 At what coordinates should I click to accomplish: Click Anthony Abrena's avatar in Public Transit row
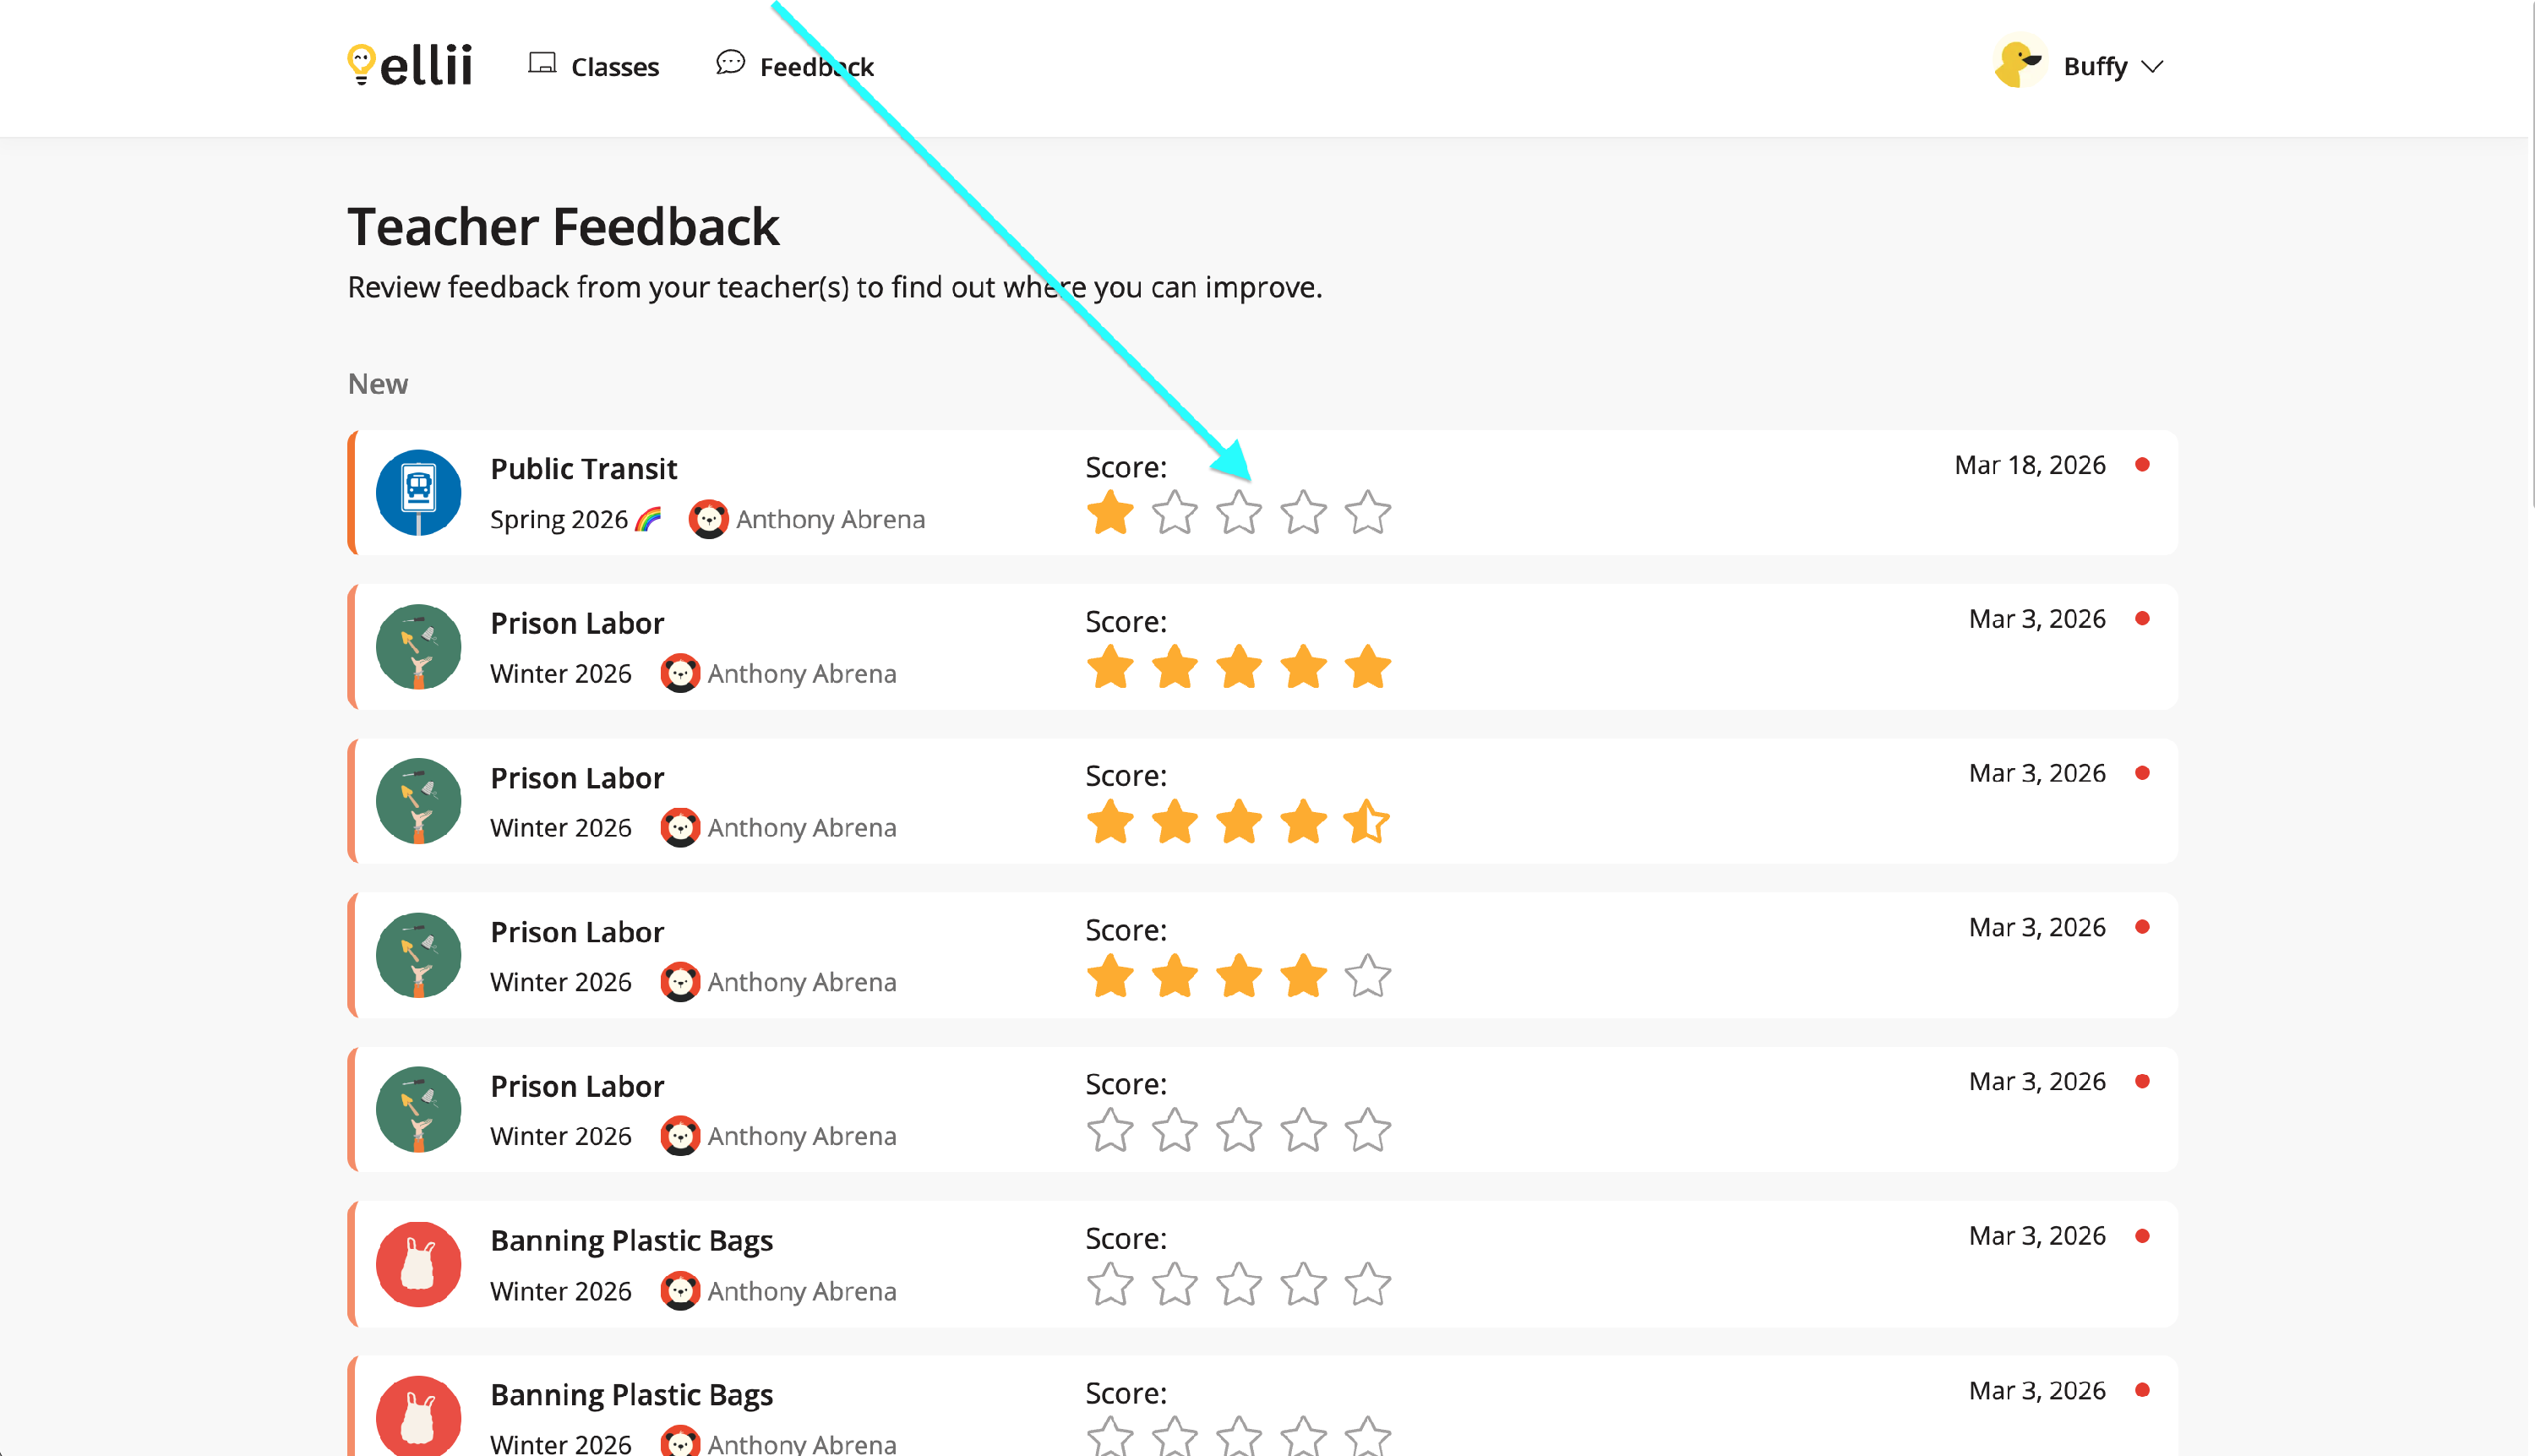click(708, 519)
